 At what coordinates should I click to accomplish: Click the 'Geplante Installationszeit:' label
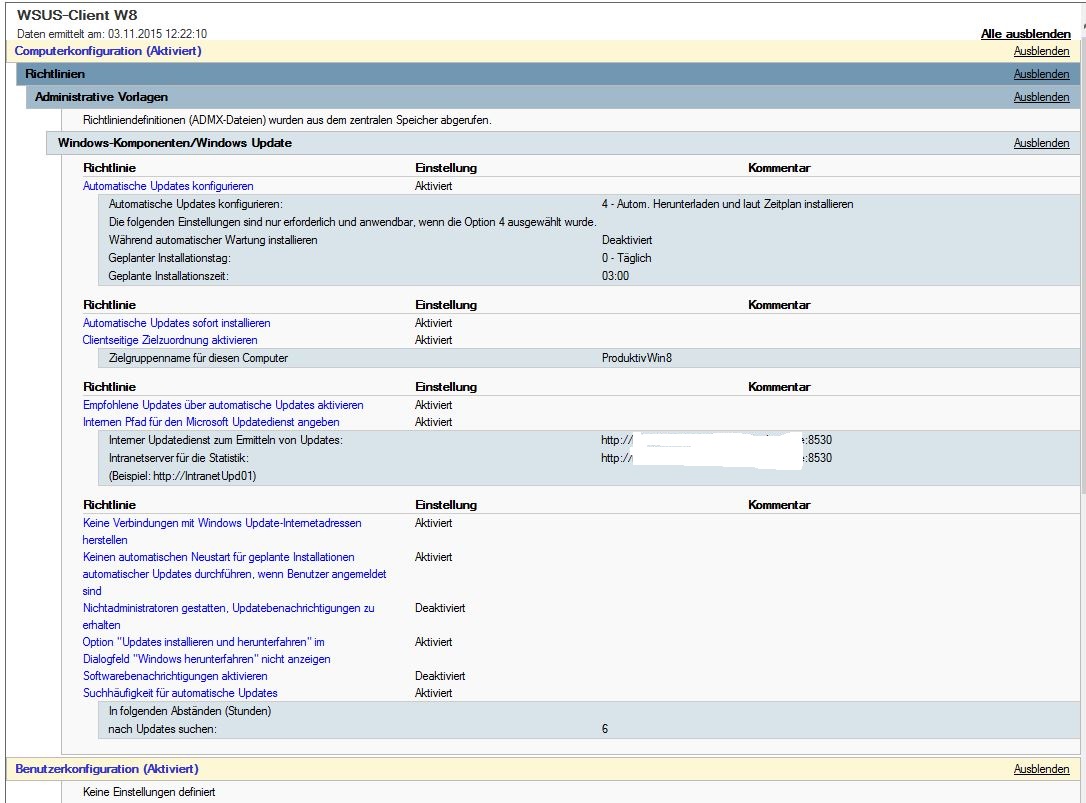coord(168,276)
